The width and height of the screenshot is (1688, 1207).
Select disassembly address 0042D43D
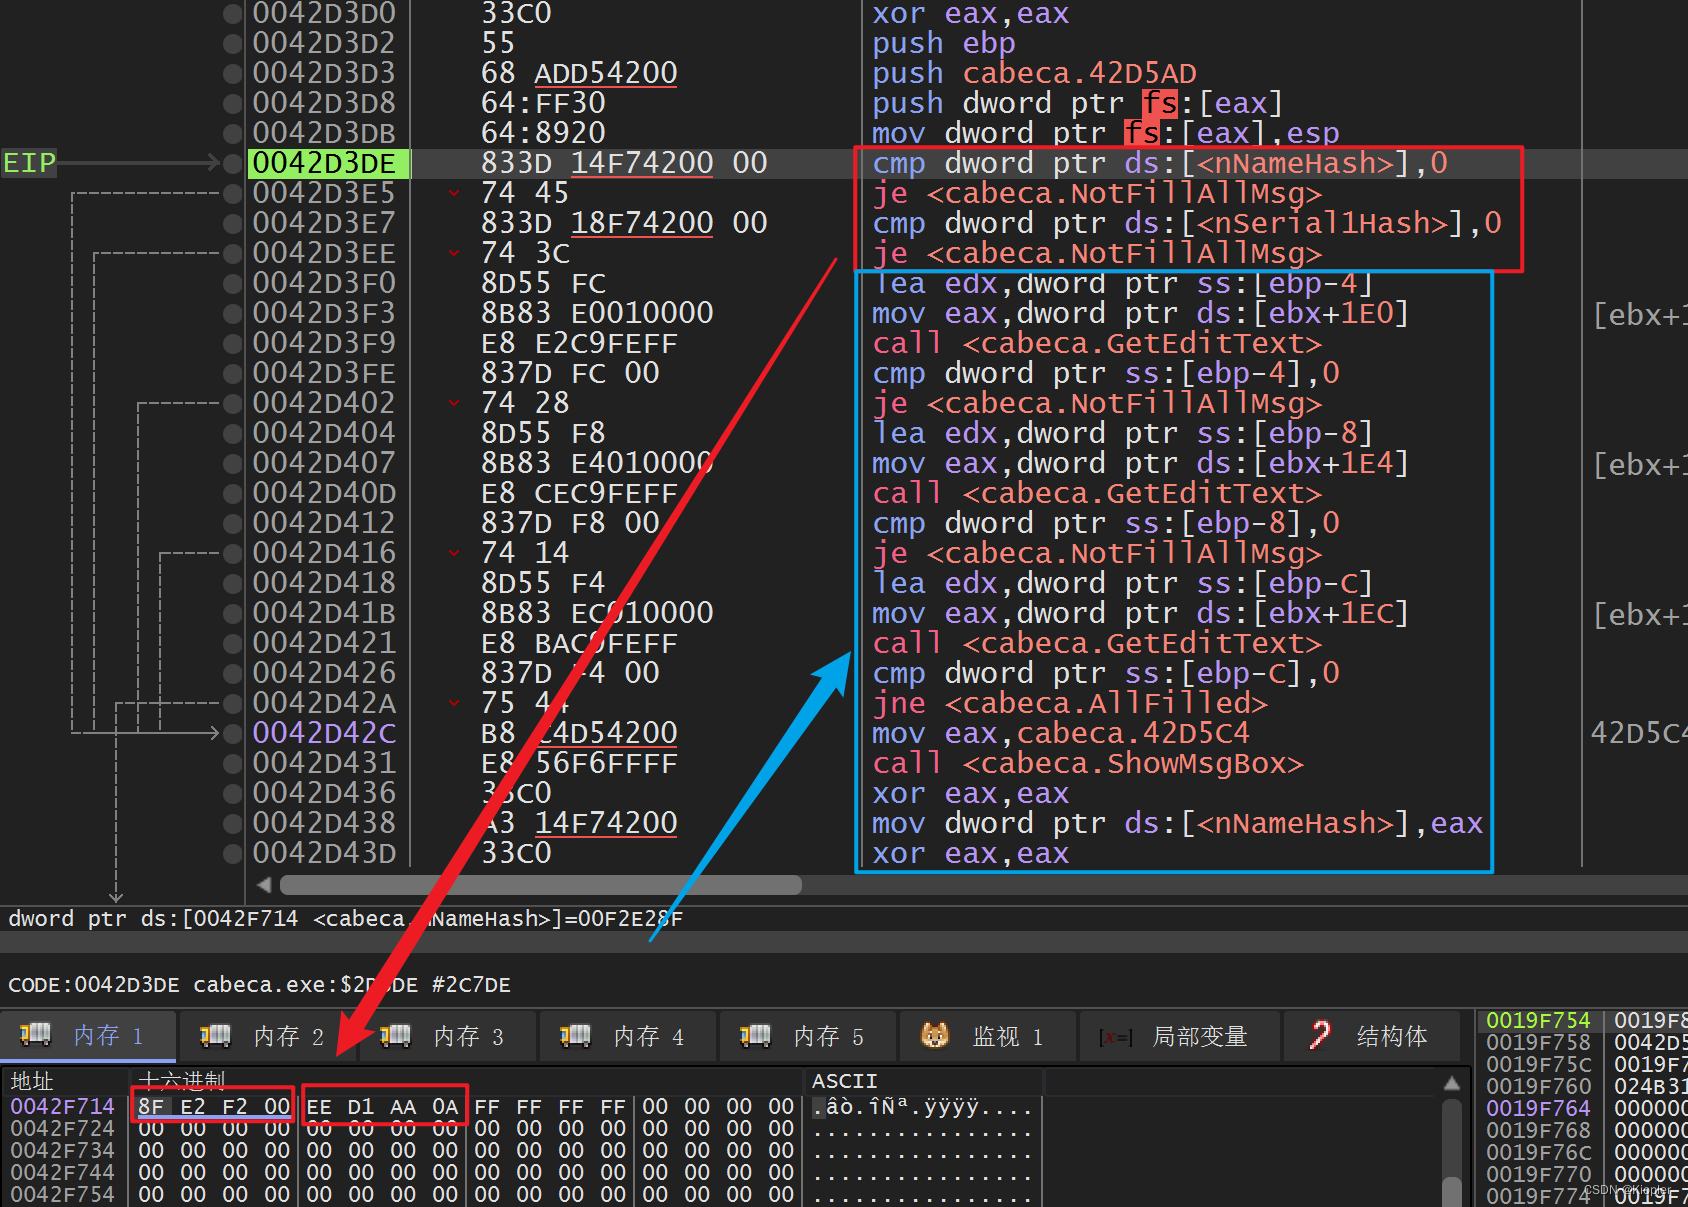coord(324,853)
